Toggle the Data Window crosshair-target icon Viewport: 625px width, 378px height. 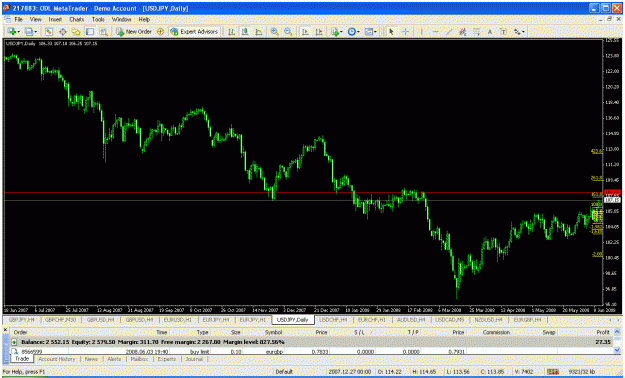click(x=63, y=32)
